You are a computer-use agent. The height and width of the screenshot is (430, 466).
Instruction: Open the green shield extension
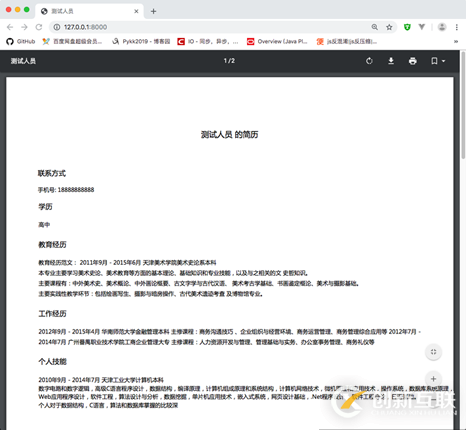(407, 27)
